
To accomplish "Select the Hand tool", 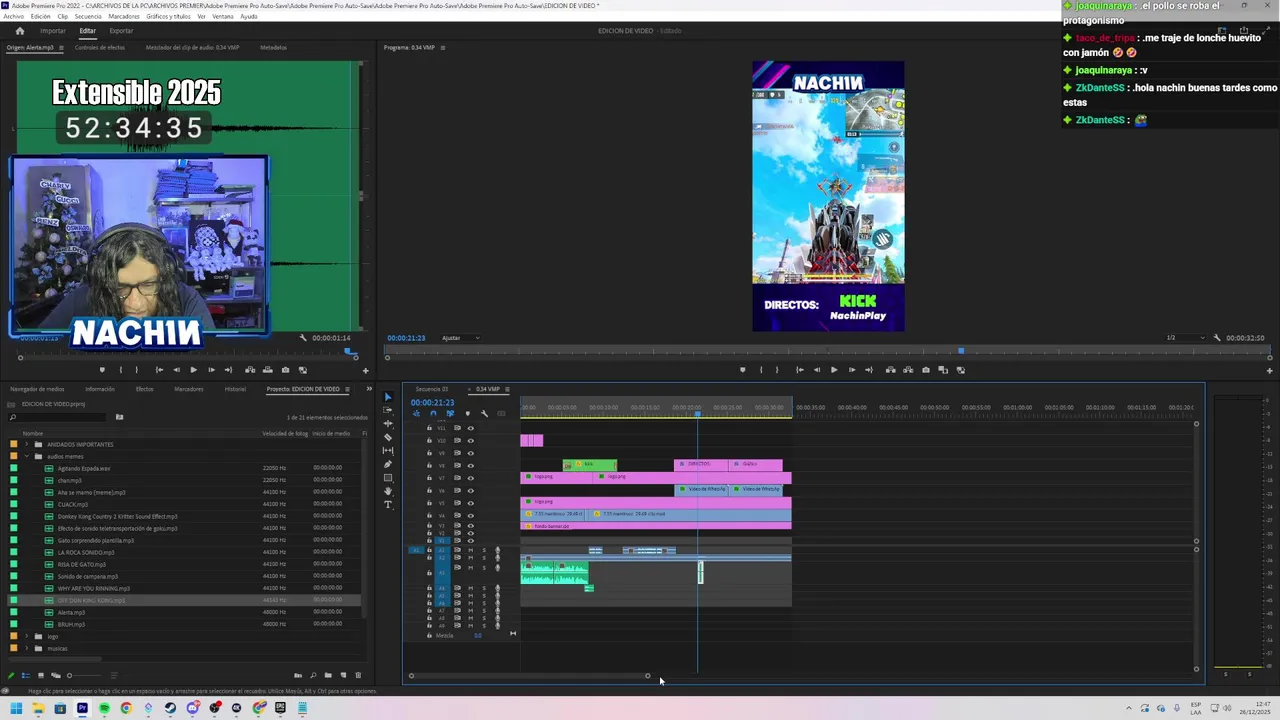I will [388, 491].
